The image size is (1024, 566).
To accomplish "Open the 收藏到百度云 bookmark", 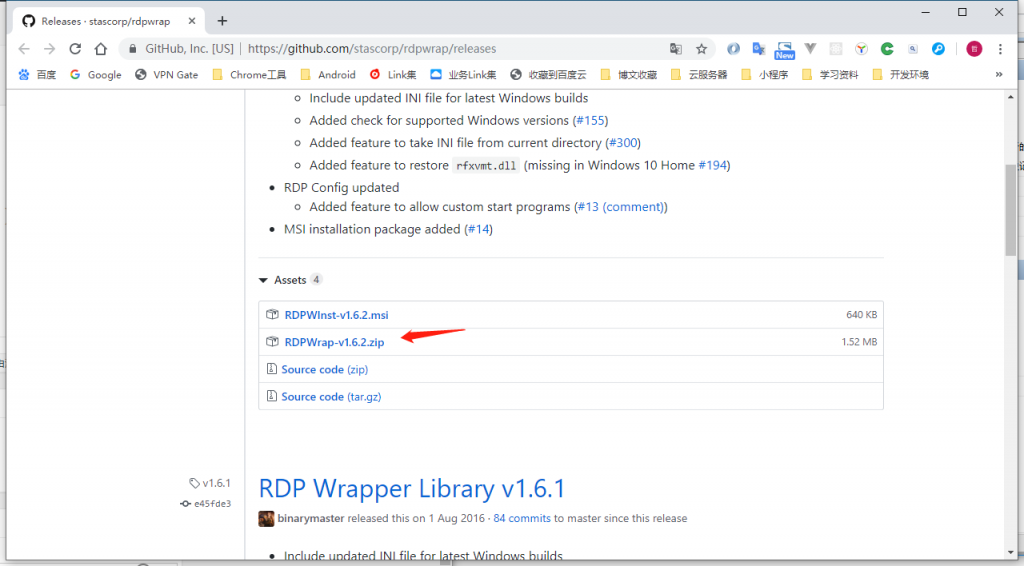I will (x=548, y=74).
